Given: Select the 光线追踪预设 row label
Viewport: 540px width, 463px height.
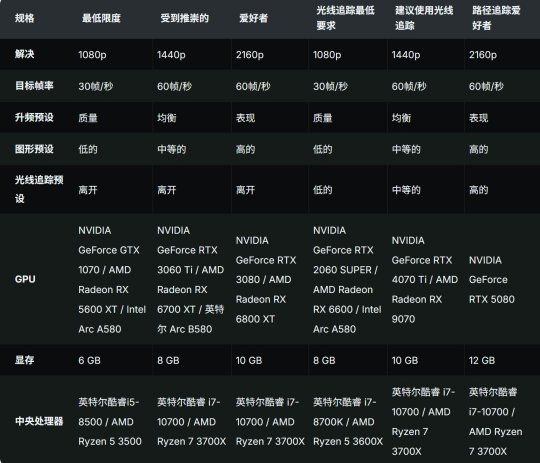Looking at the screenshot, I should click(39, 189).
